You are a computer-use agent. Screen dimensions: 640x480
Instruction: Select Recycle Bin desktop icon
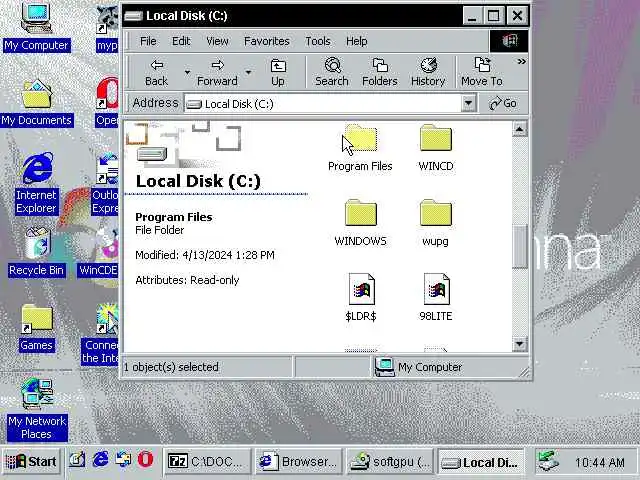tap(37, 252)
